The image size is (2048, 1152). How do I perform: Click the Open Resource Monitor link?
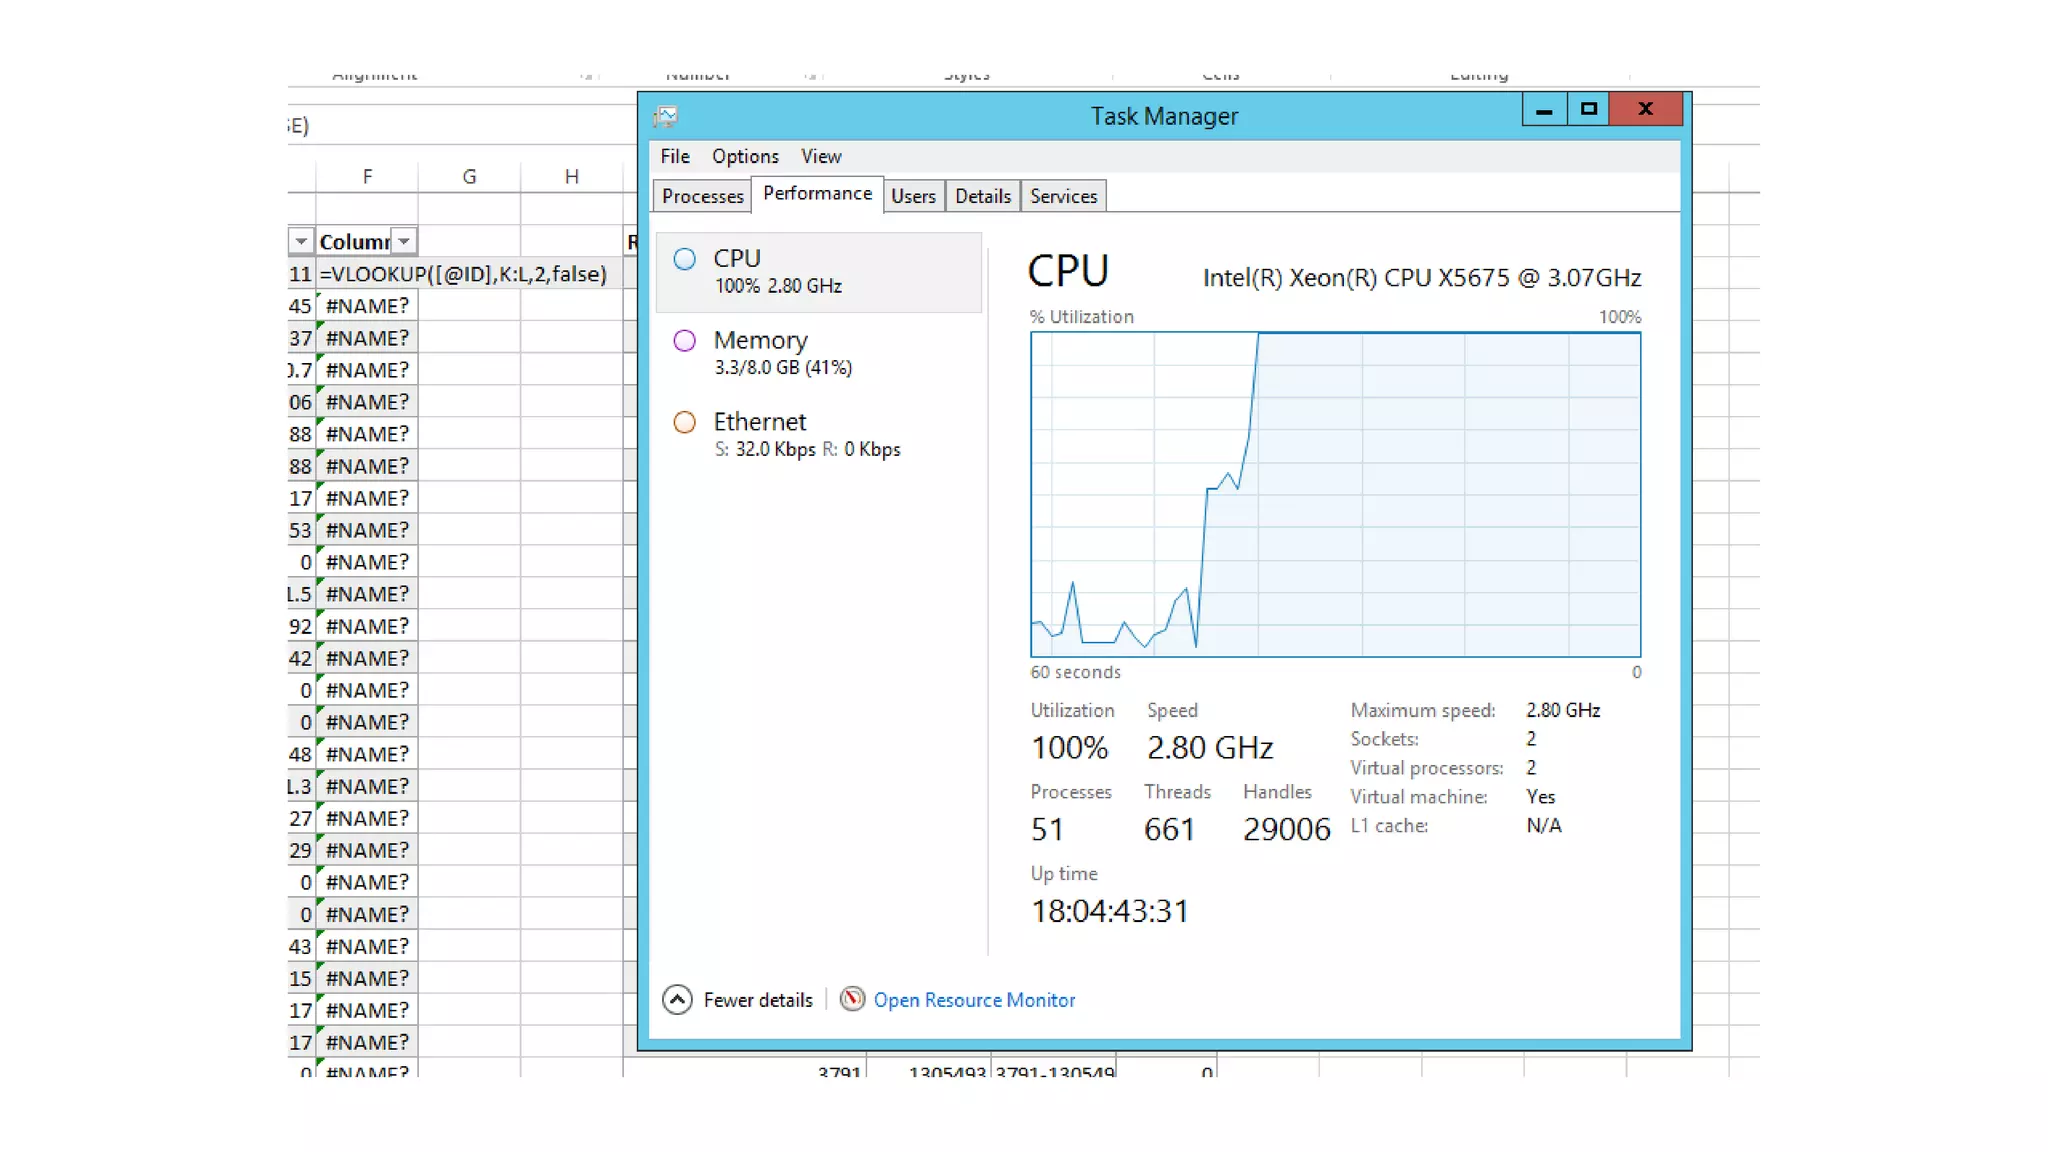974,1001
